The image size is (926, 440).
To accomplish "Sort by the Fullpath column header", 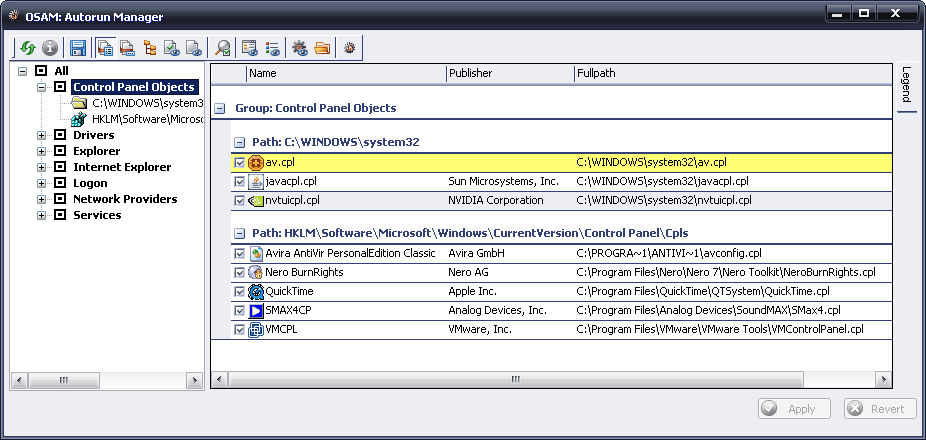I will tap(732, 73).
